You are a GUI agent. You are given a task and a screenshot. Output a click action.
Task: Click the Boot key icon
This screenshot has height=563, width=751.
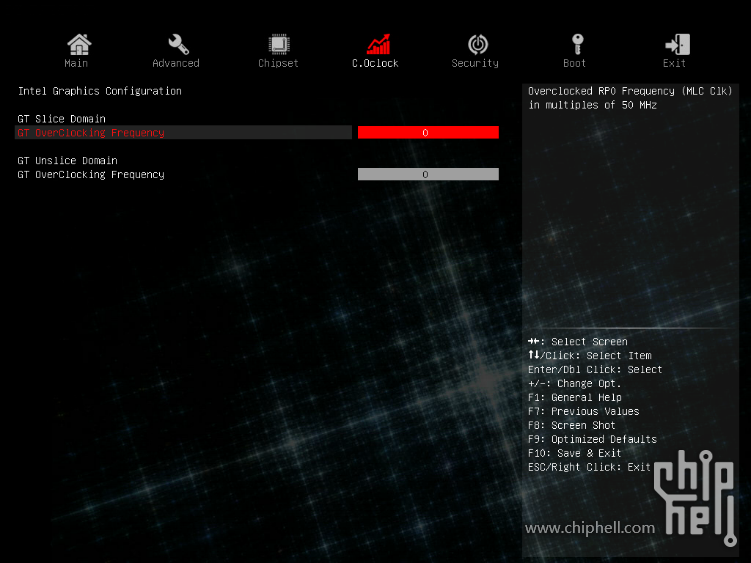pos(578,45)
